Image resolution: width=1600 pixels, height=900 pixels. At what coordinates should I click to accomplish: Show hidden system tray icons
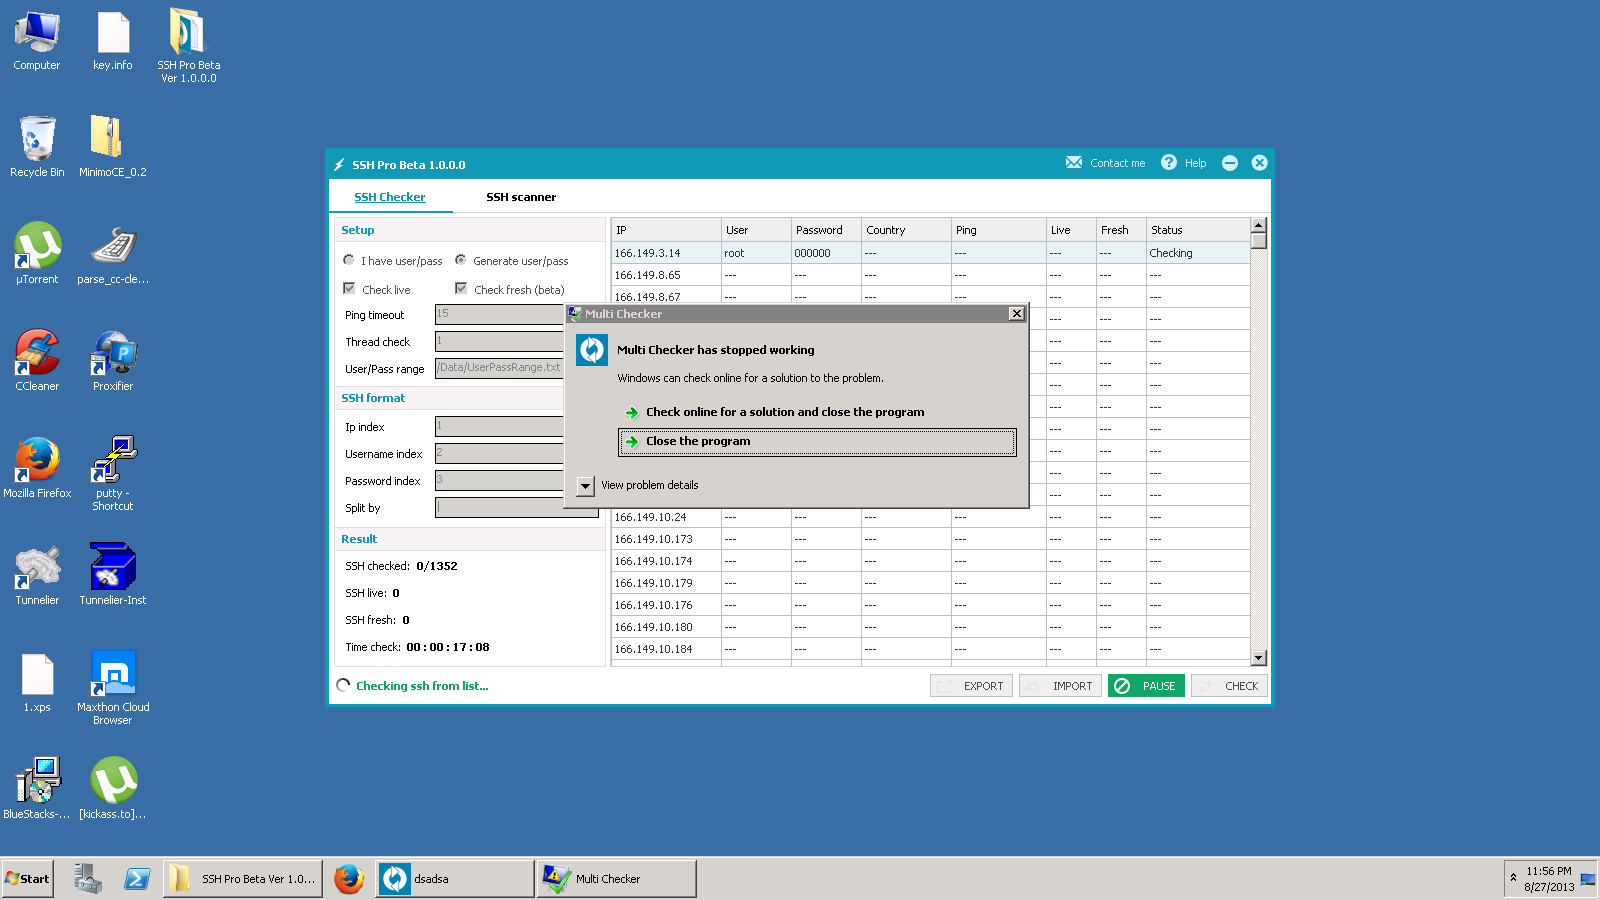point(1513,878)
